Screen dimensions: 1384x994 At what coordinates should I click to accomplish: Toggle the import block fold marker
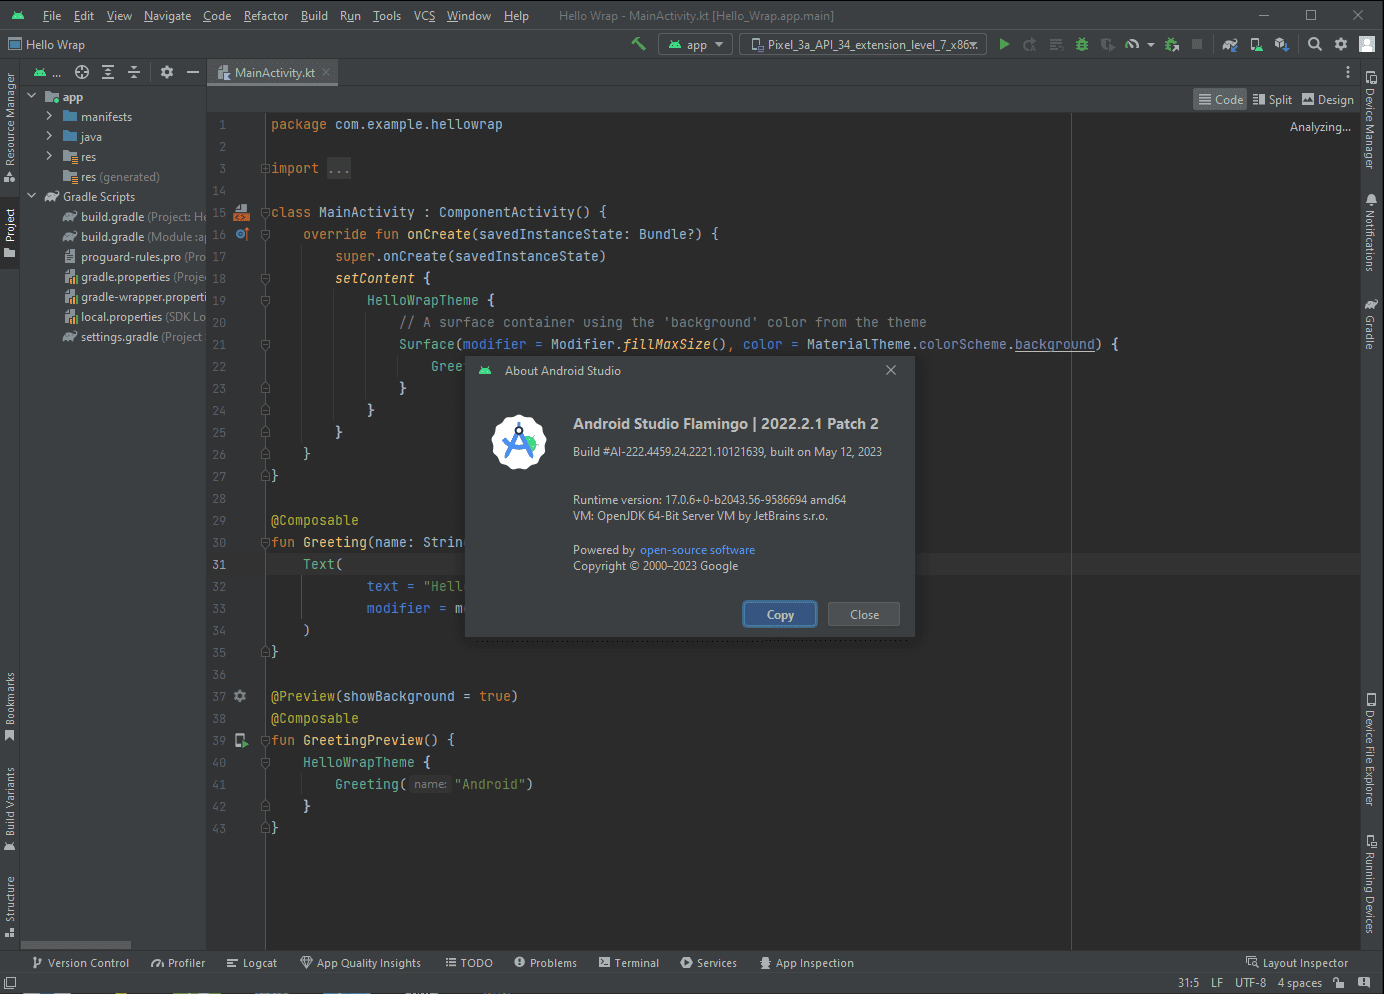(x=265, y=169)
